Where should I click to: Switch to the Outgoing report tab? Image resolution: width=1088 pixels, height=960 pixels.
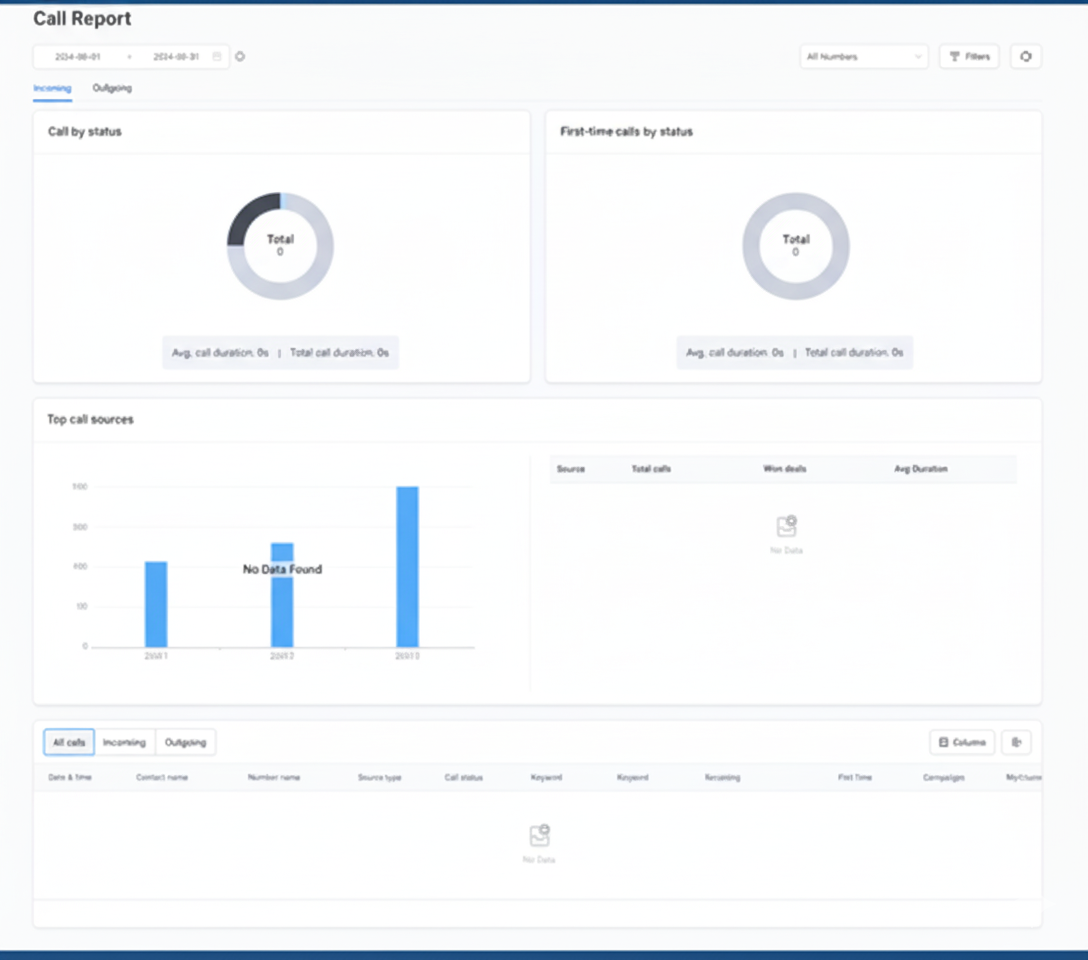point(112,88)
